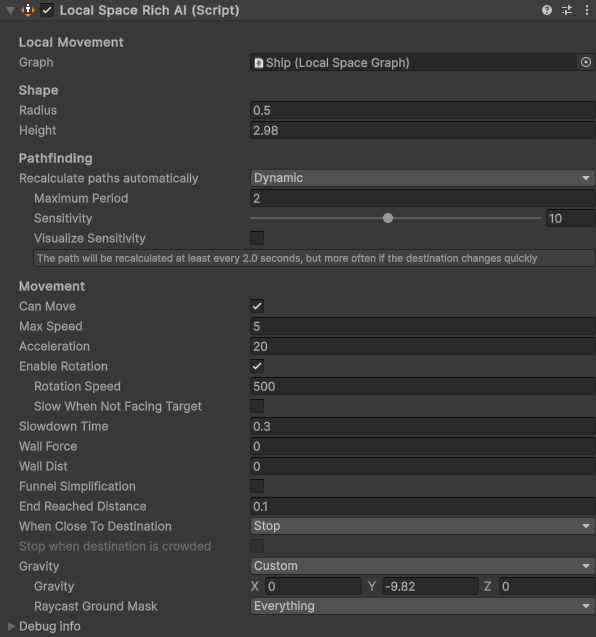
Task: Tick the Funnel Simplification checkbox
Action: (257, 486)
